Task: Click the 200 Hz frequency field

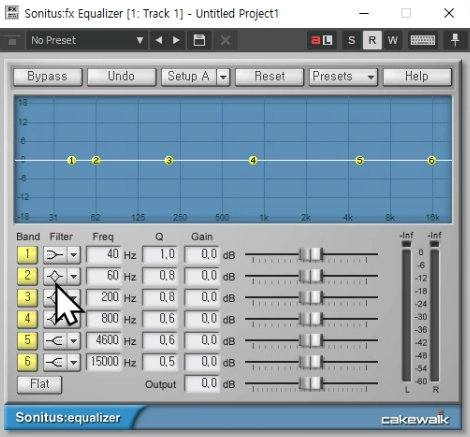Action: click(104, 298)
